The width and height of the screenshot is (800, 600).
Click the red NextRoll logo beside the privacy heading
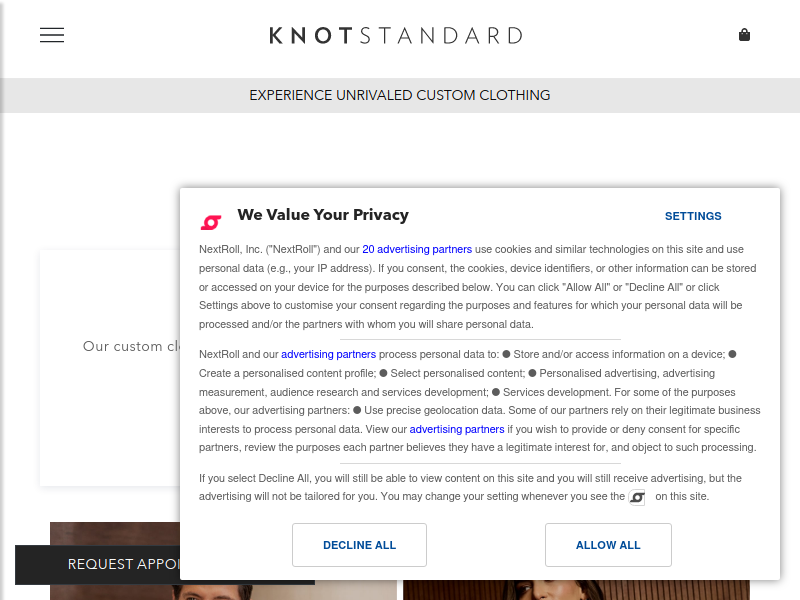point(211,222)
